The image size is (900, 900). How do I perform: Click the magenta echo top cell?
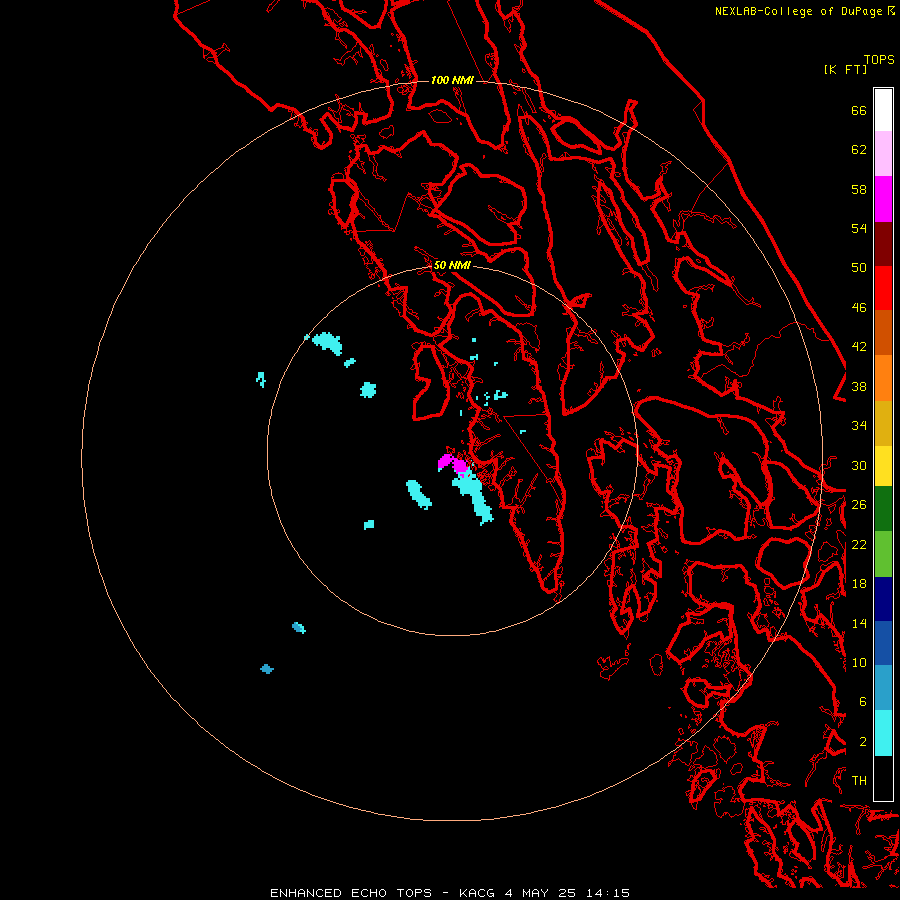pyautogui.click(x=452, y=463)
